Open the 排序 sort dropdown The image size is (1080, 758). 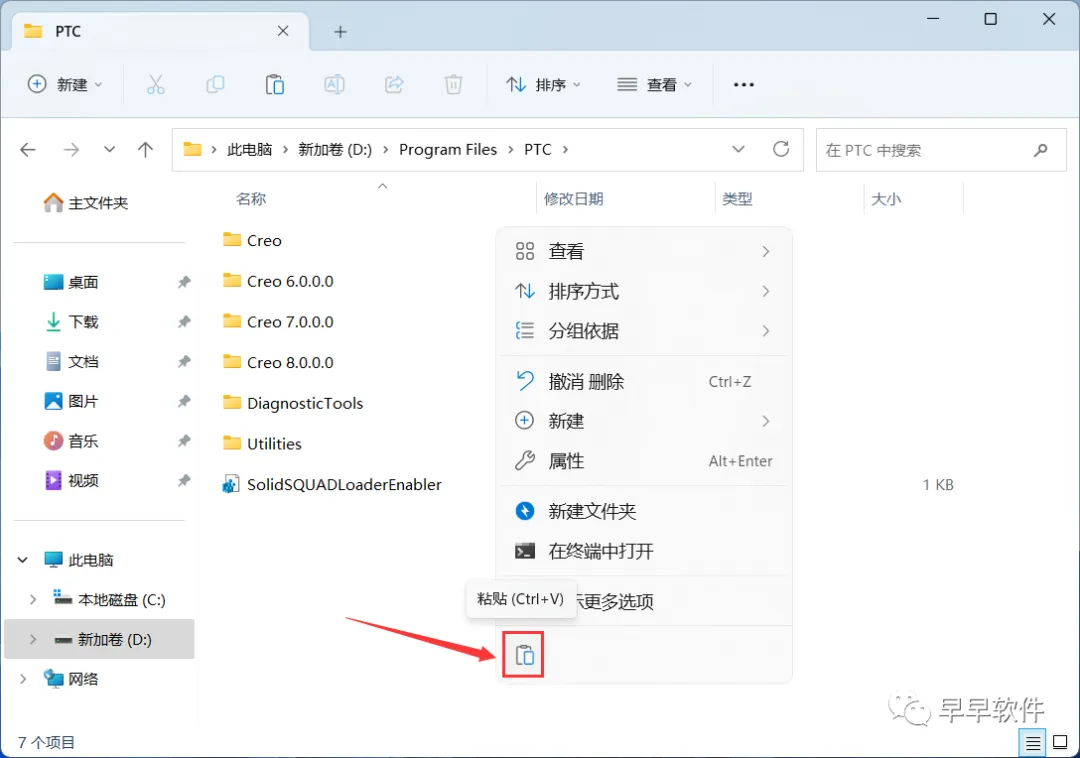[543, 85]
